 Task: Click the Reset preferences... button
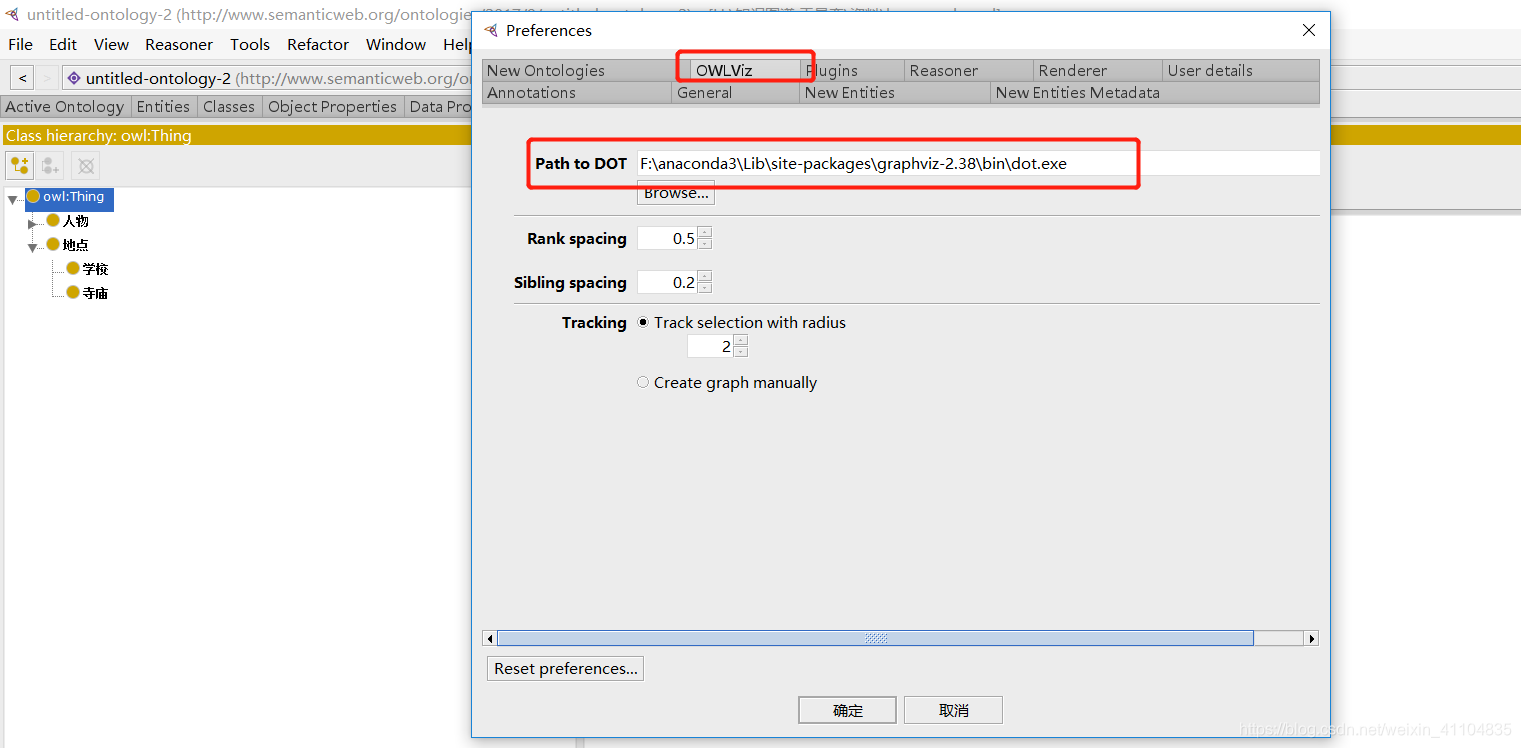[x=566, y=669]
